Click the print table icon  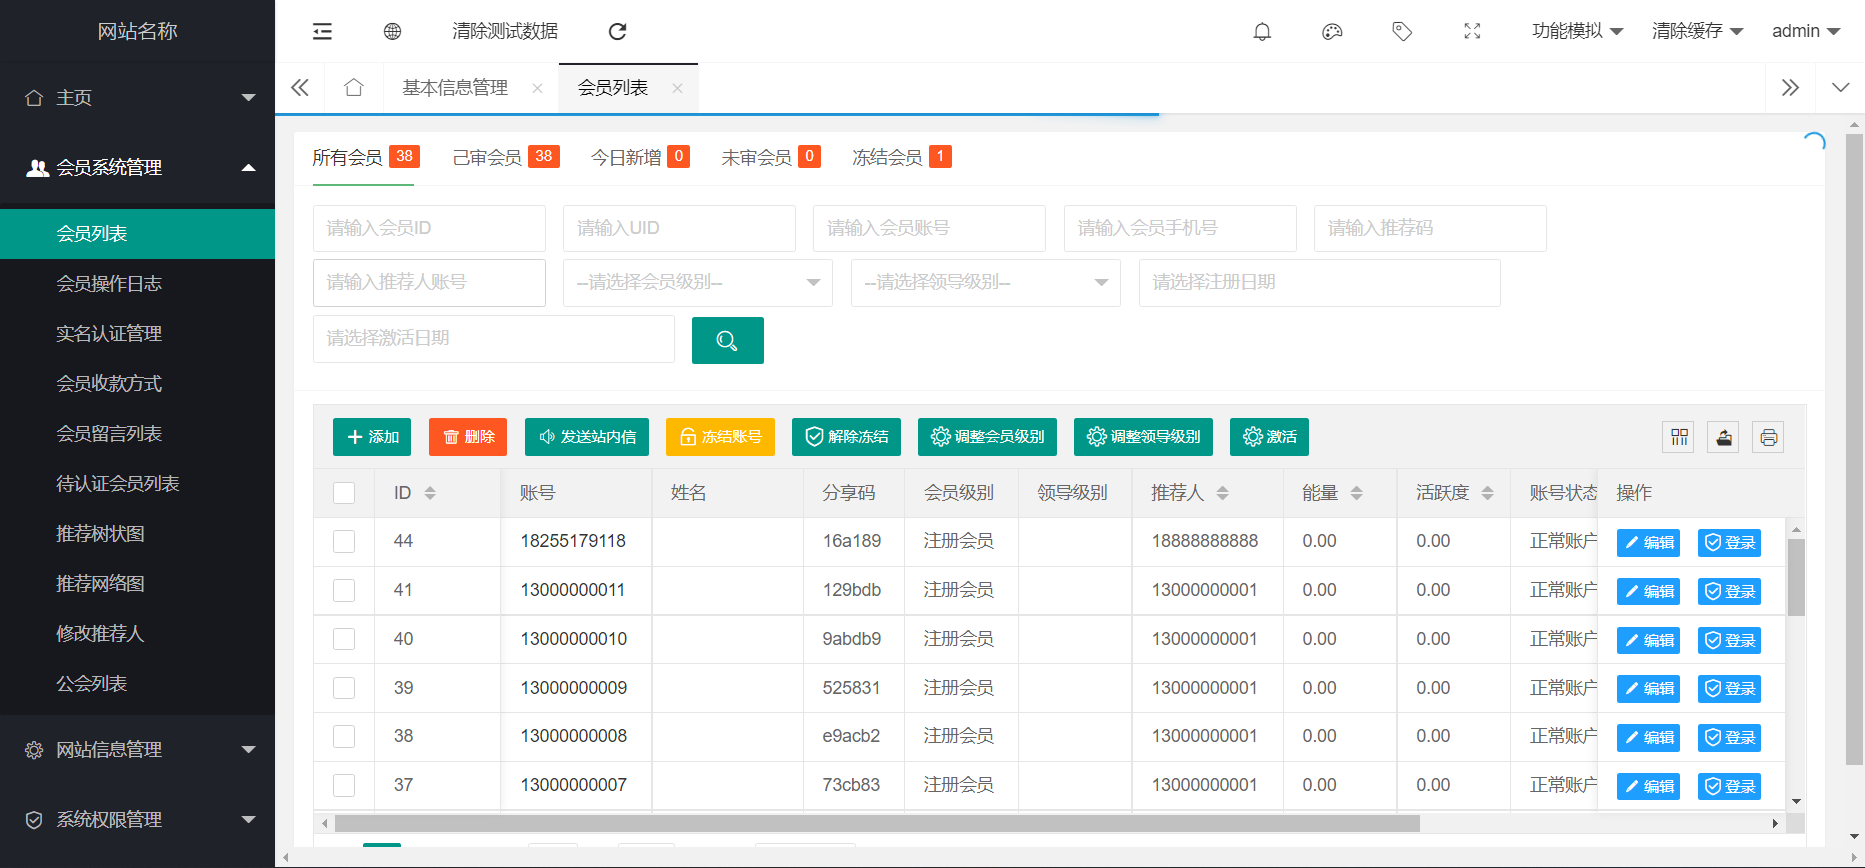[x=1768, y=437]
